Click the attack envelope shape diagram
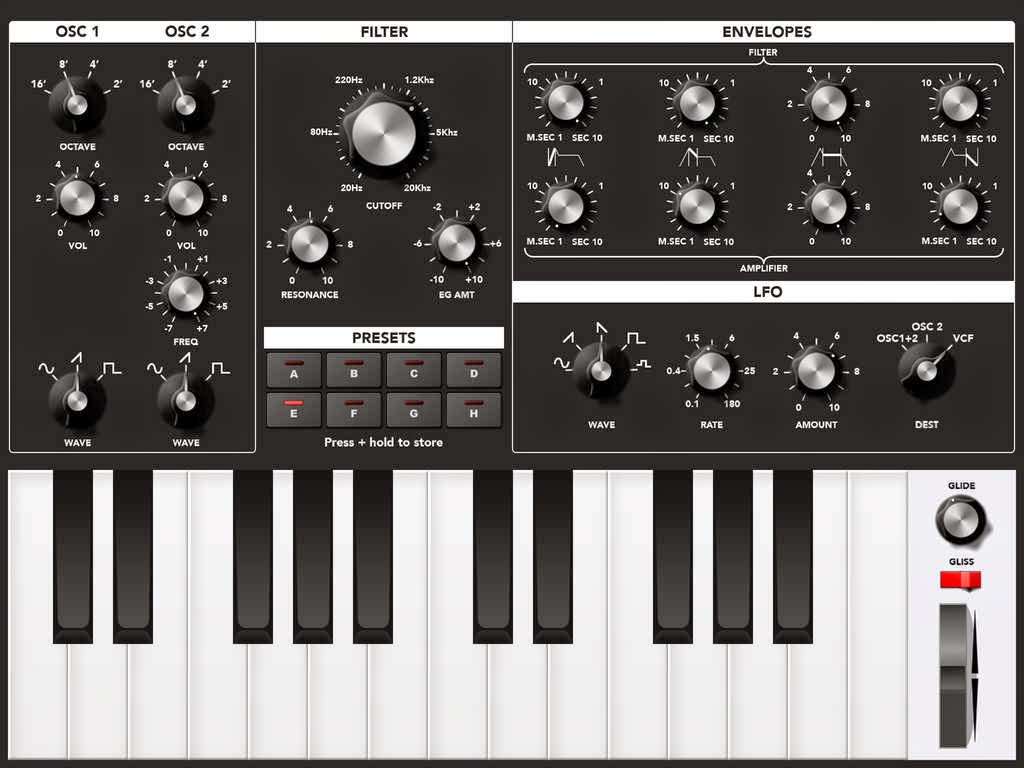 point(564,157)
